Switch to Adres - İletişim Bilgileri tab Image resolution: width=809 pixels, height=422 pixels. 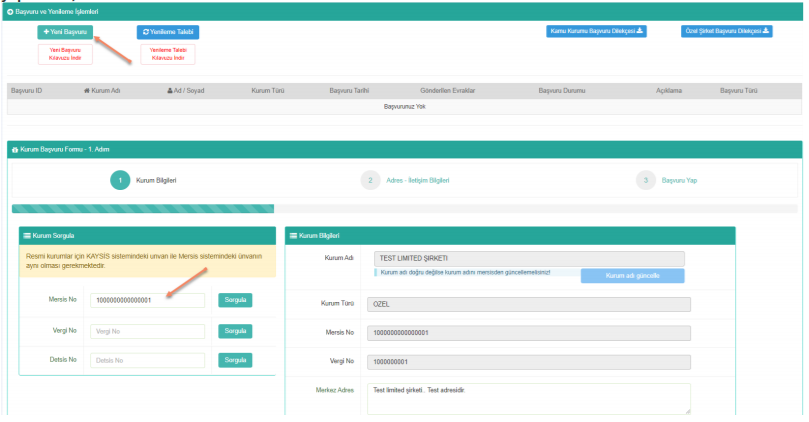(x=418, y=180)
